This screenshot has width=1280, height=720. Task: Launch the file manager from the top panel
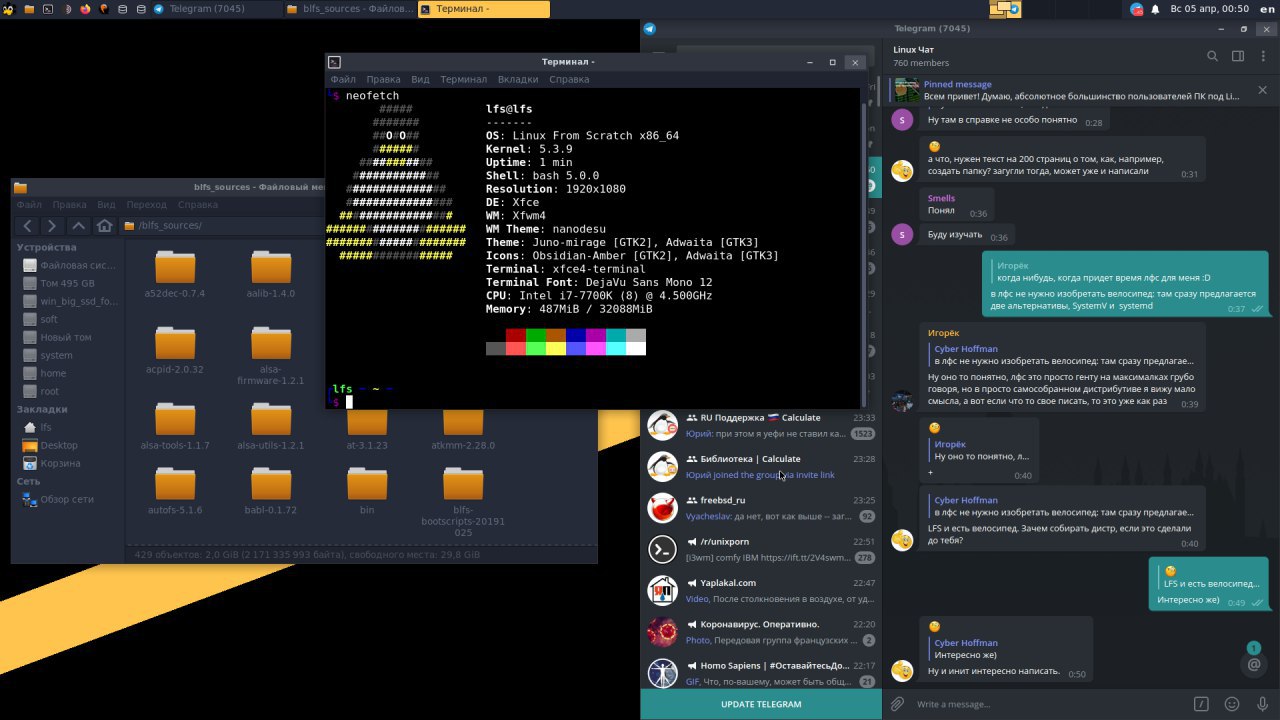pyautogui.click(x=28, y=9)
